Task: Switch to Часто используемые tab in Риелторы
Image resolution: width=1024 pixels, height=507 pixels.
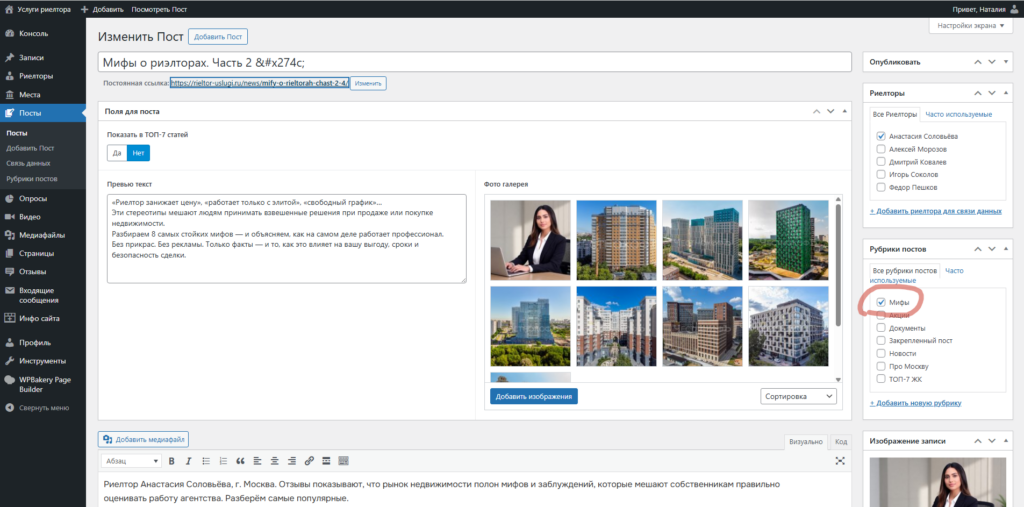Action: pos(958,114)
